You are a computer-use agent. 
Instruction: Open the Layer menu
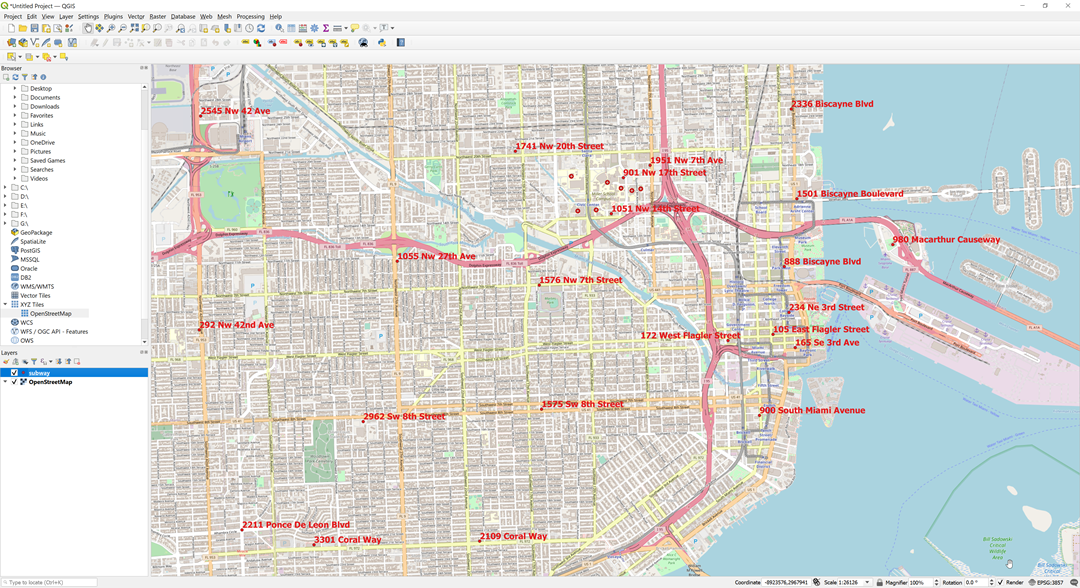66,17
